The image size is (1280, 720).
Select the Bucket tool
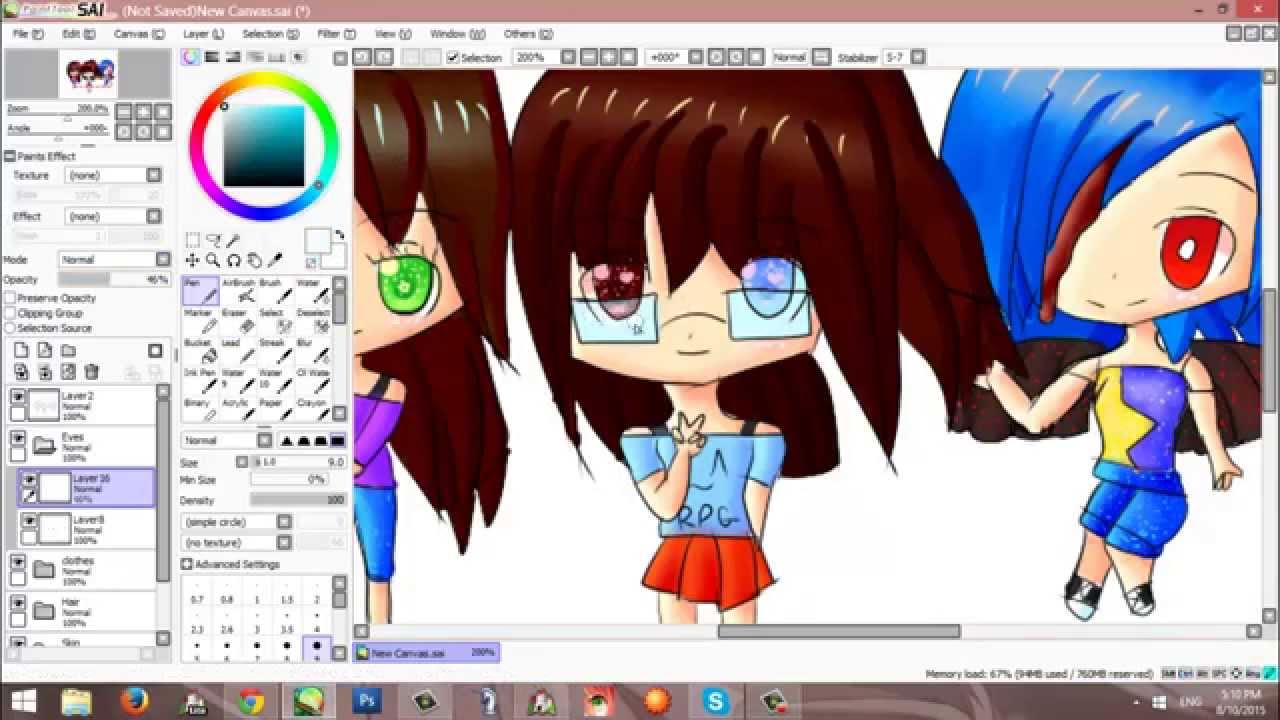(201, 351)
